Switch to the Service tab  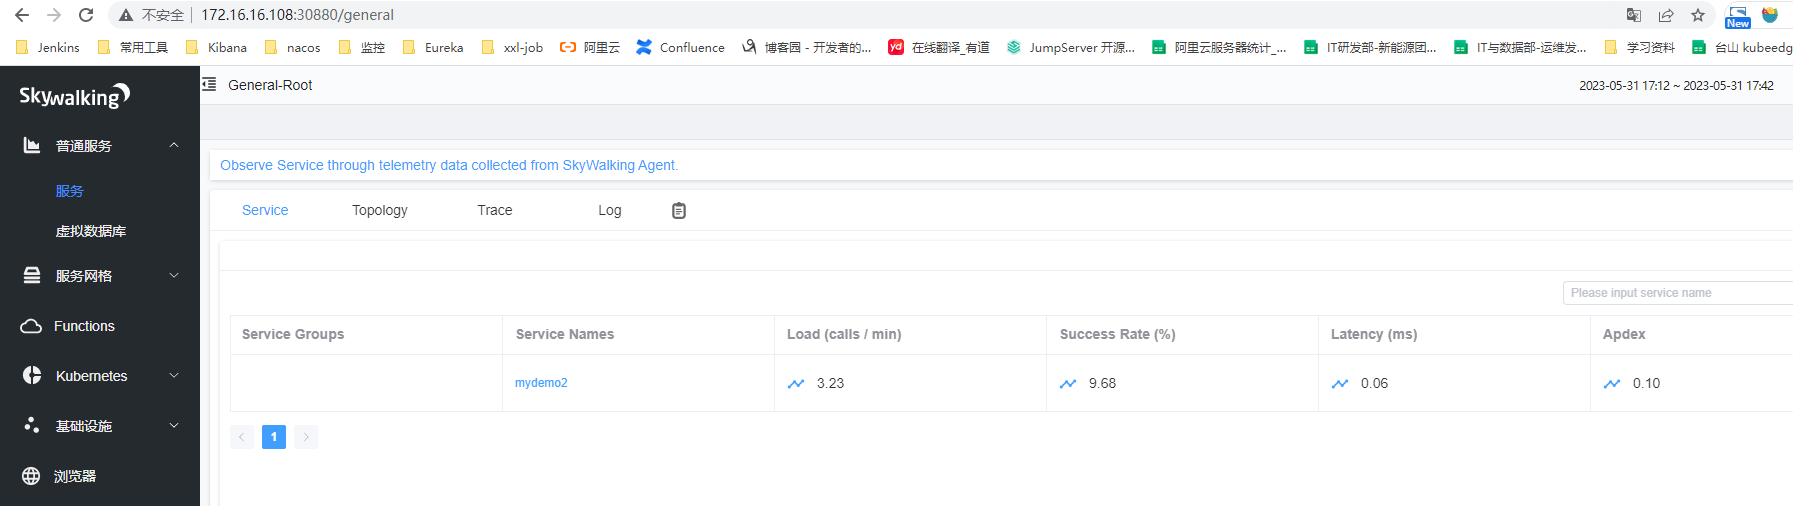(265, 210)
